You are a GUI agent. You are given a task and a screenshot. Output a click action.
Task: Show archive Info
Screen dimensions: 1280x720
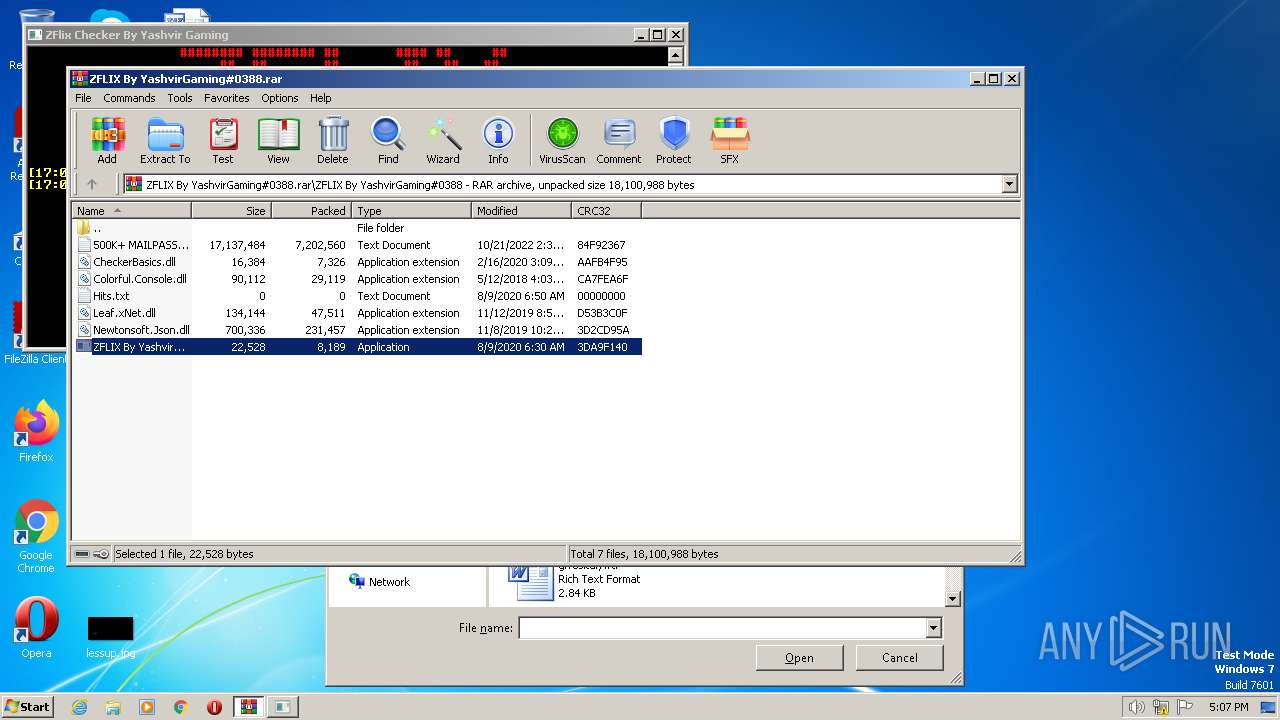click(498, 140)
